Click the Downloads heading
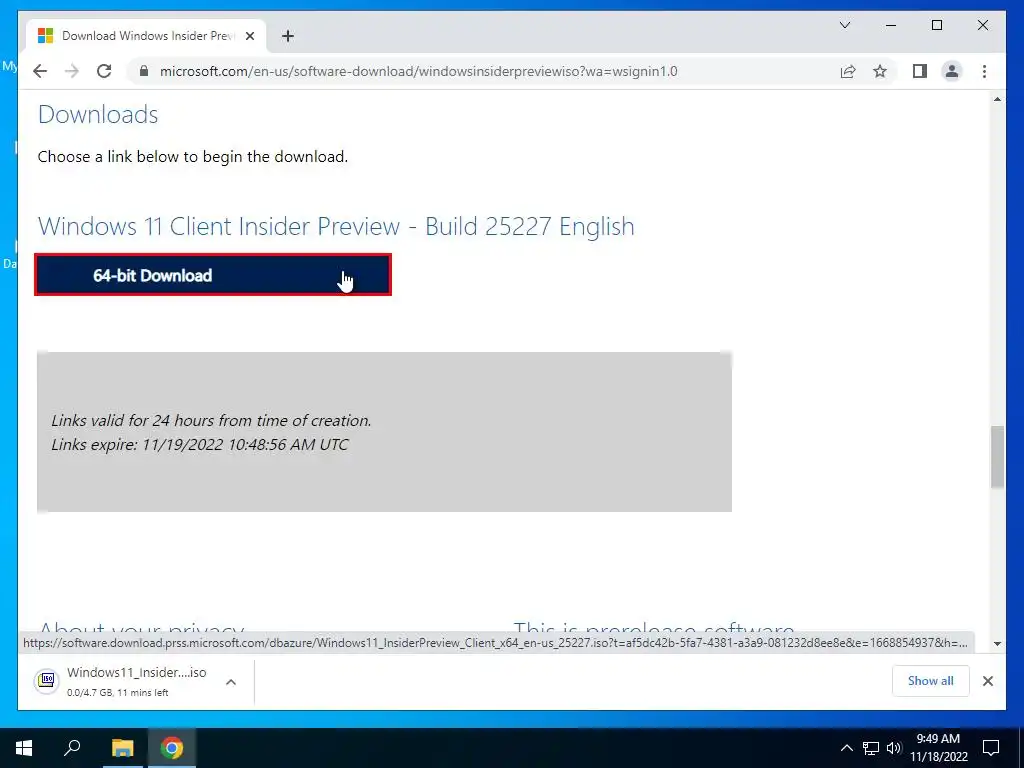Viewport: 1024px width, 768px height. pos(98,114)
